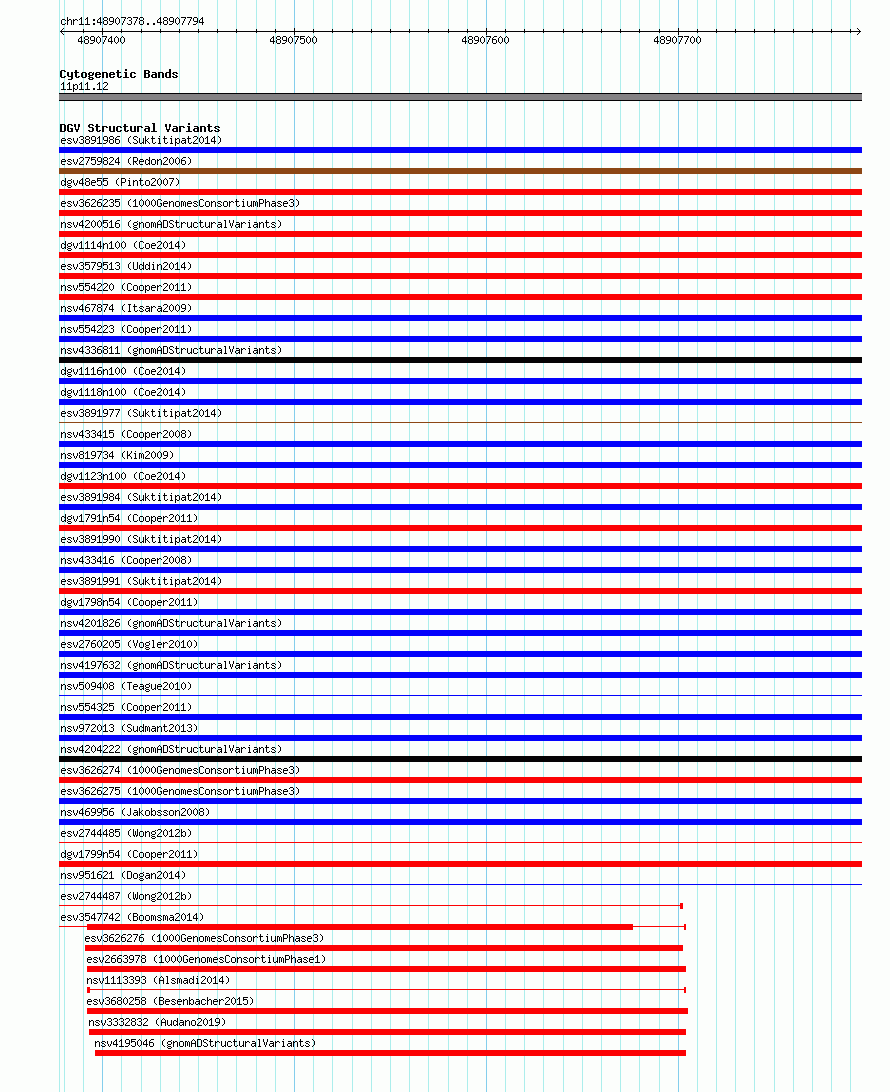Select the nsv1113393 (Alsmadi2014) label
890x1092 pixels.
[x=158, y=980]
